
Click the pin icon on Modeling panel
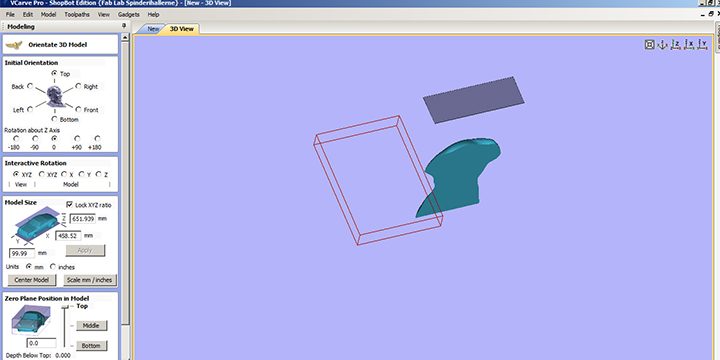(124, 26)
